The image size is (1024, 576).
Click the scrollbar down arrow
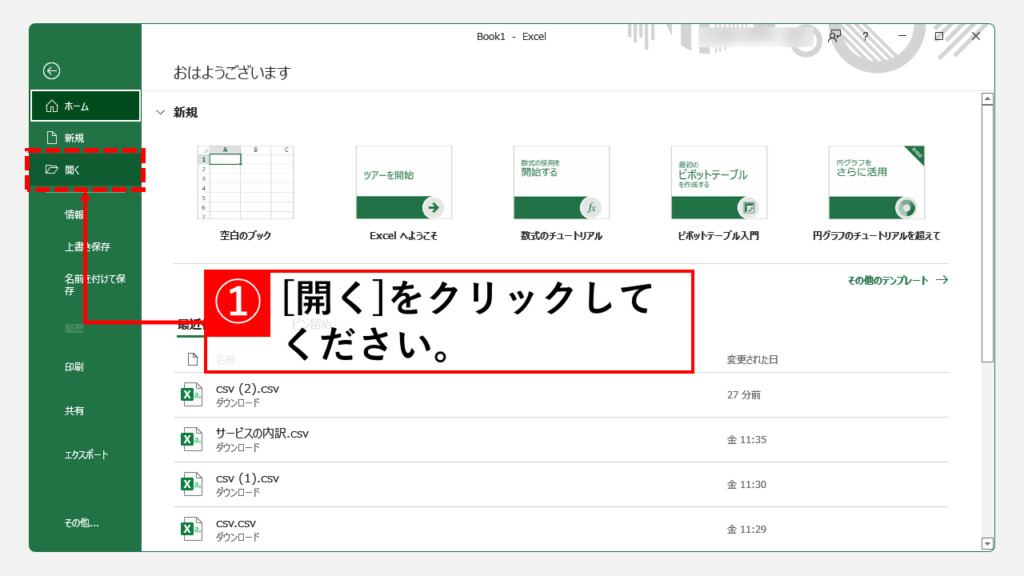coord(988,543)
